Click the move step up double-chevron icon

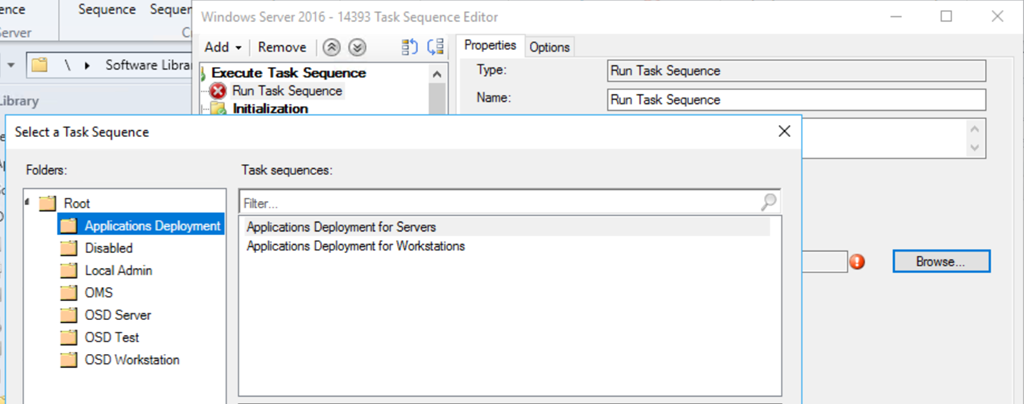click(x=330, y=47)
